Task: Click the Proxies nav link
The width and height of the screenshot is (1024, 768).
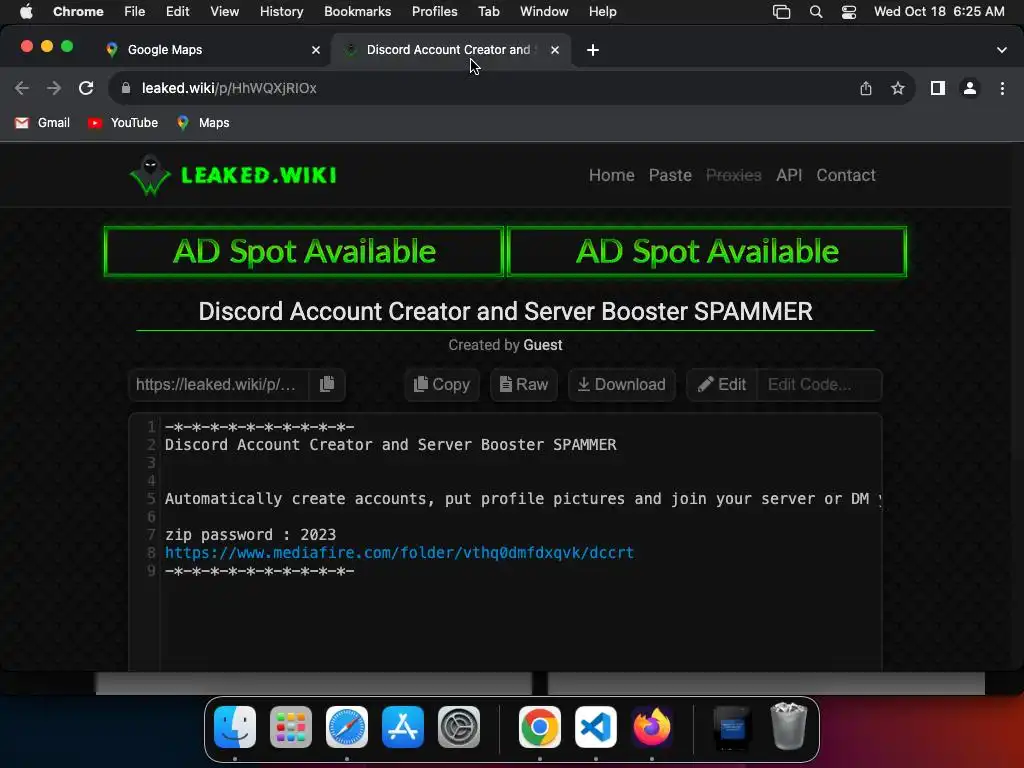Action: pos(733,175)
